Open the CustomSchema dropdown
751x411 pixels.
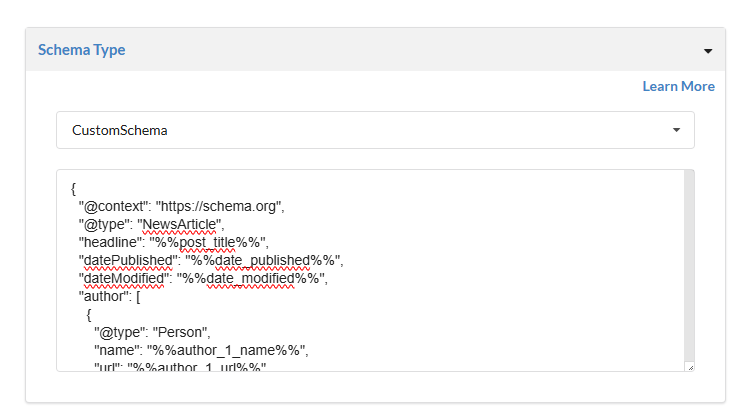tap(375, 130)
